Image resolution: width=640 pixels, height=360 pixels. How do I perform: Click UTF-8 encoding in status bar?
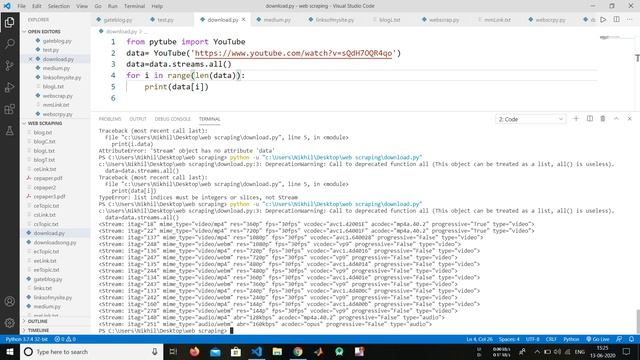pos(533,339)
